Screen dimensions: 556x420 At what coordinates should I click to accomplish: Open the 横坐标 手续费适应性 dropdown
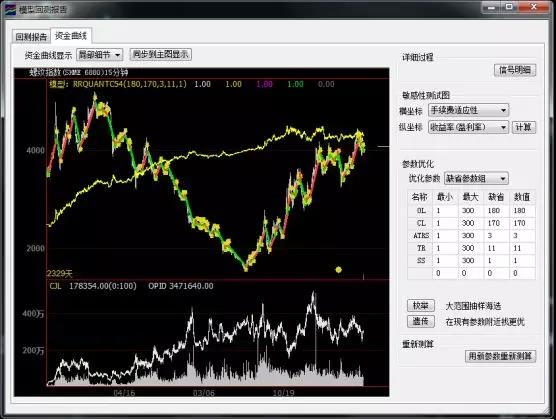tap(468, 110)
